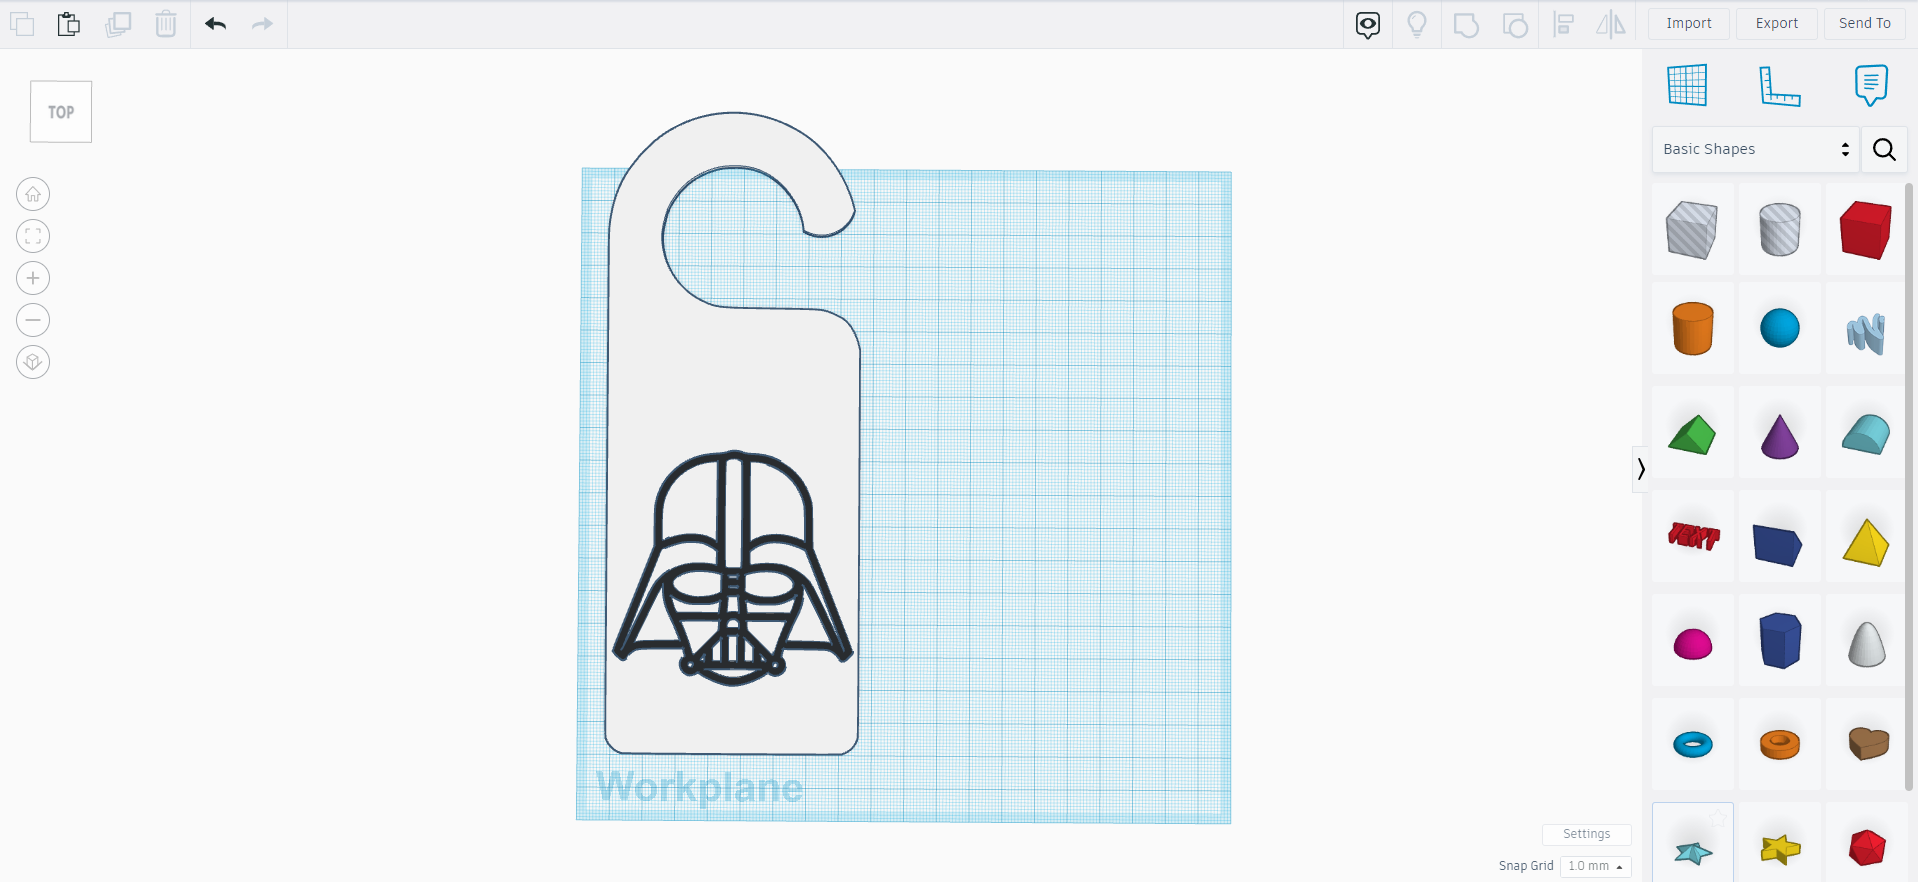Click the Import button
This screenshot has height=882, width=1918.
click(1689, 23)
